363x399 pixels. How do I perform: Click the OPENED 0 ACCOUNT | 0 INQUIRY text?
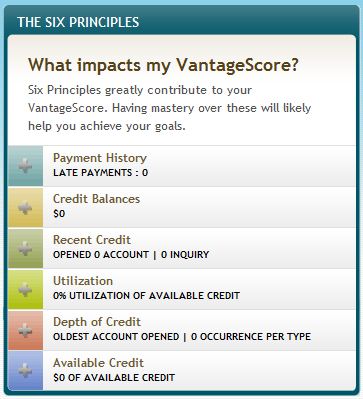pyautogui.click(x=131, y=255)
